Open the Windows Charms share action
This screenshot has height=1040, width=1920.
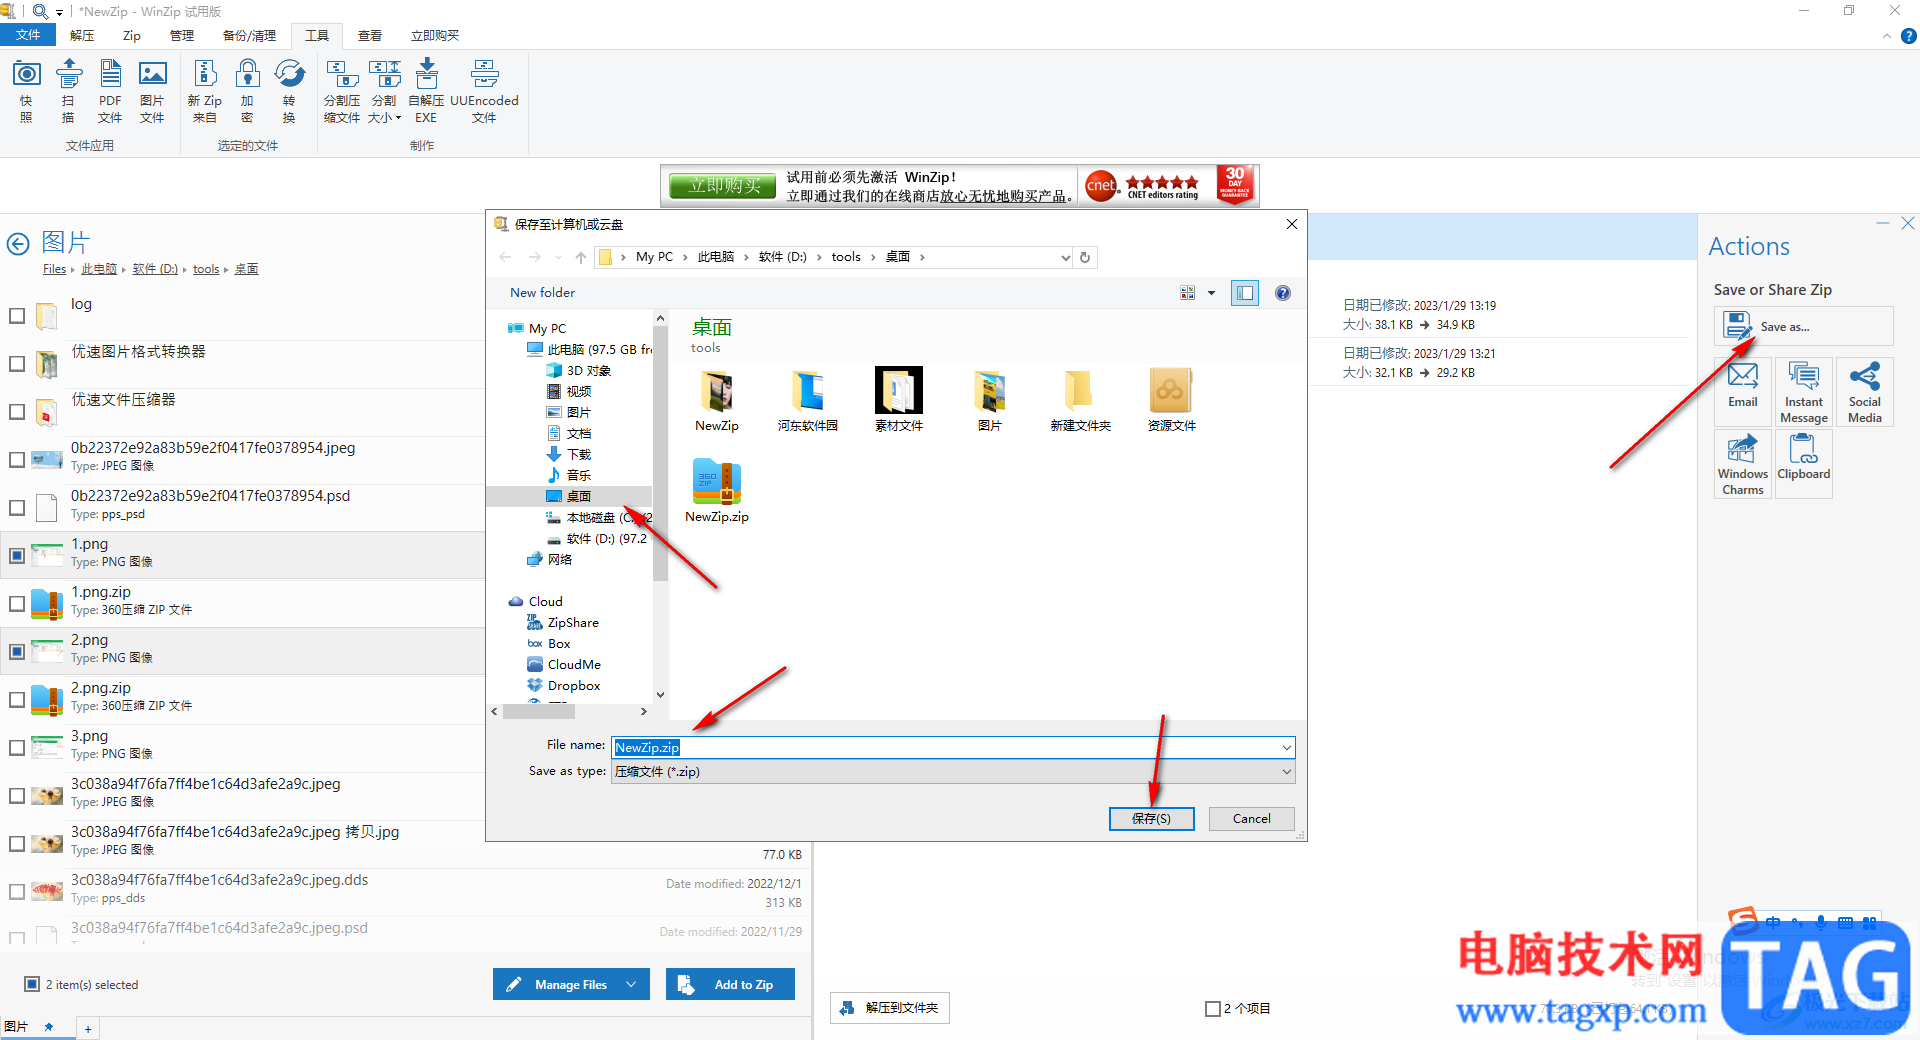tap(1743, 464)
